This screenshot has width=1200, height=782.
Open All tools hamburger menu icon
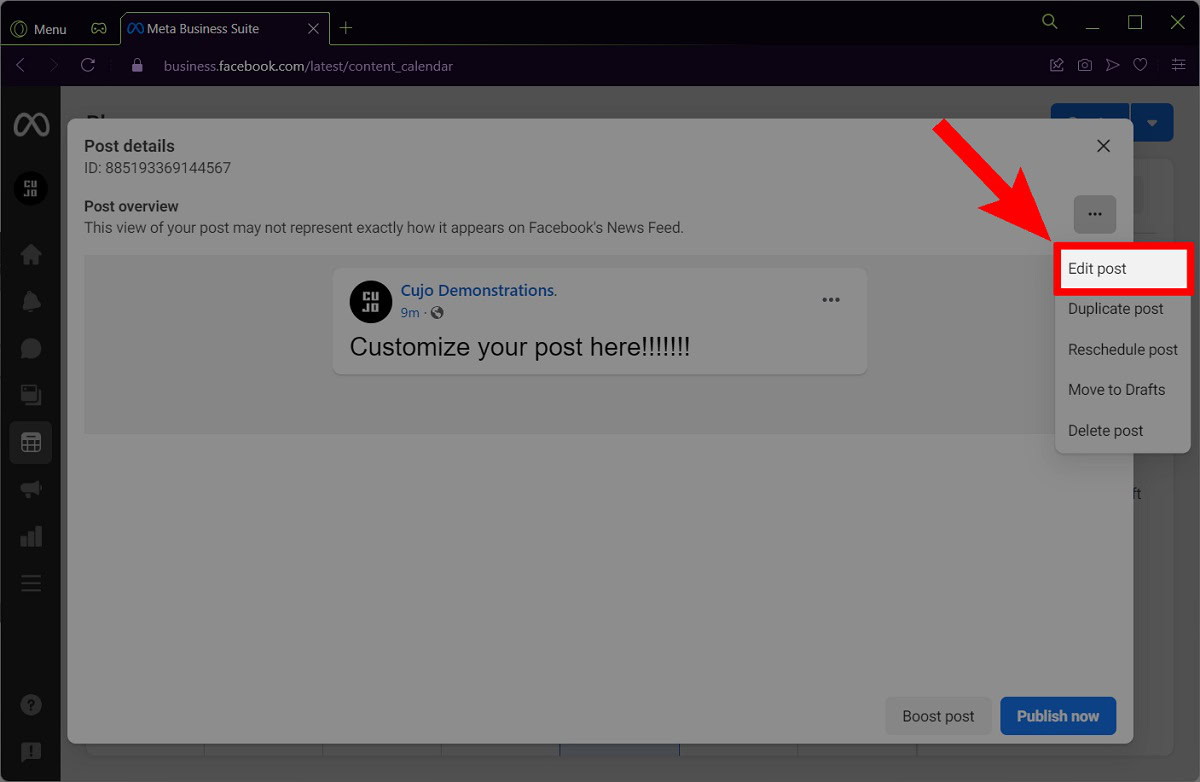click(x=31, y=583)
